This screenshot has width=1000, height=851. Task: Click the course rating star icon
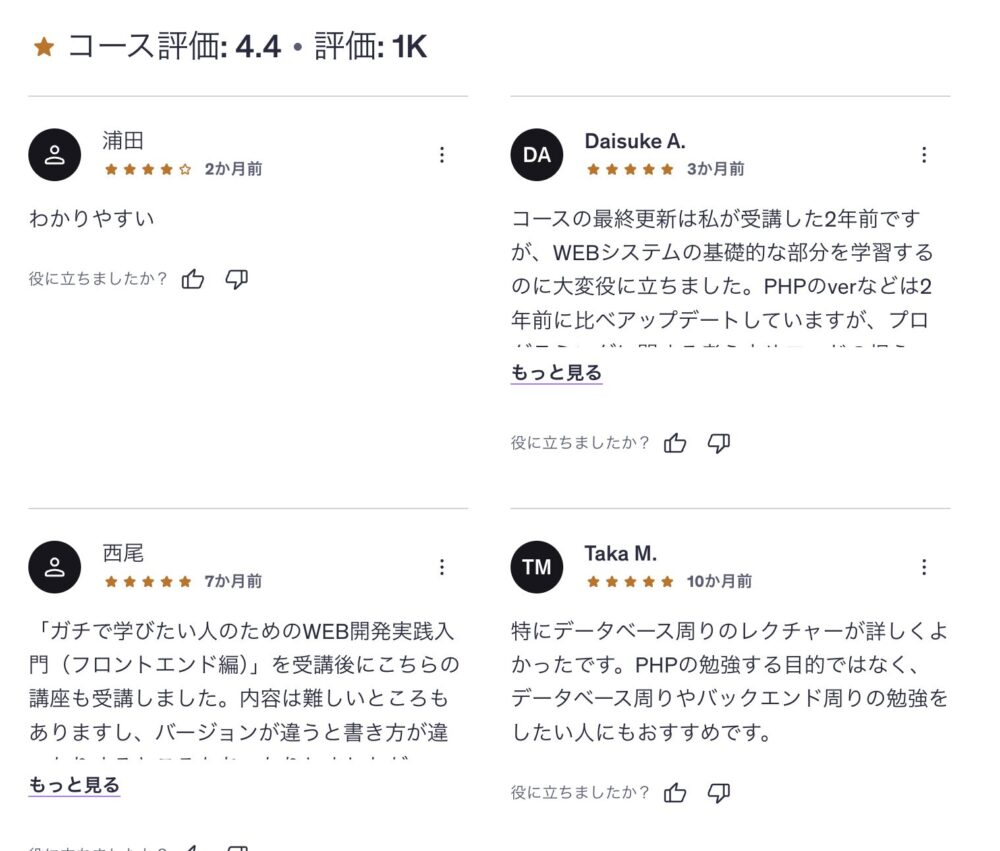pyautogui.click(x=43, y=47)
